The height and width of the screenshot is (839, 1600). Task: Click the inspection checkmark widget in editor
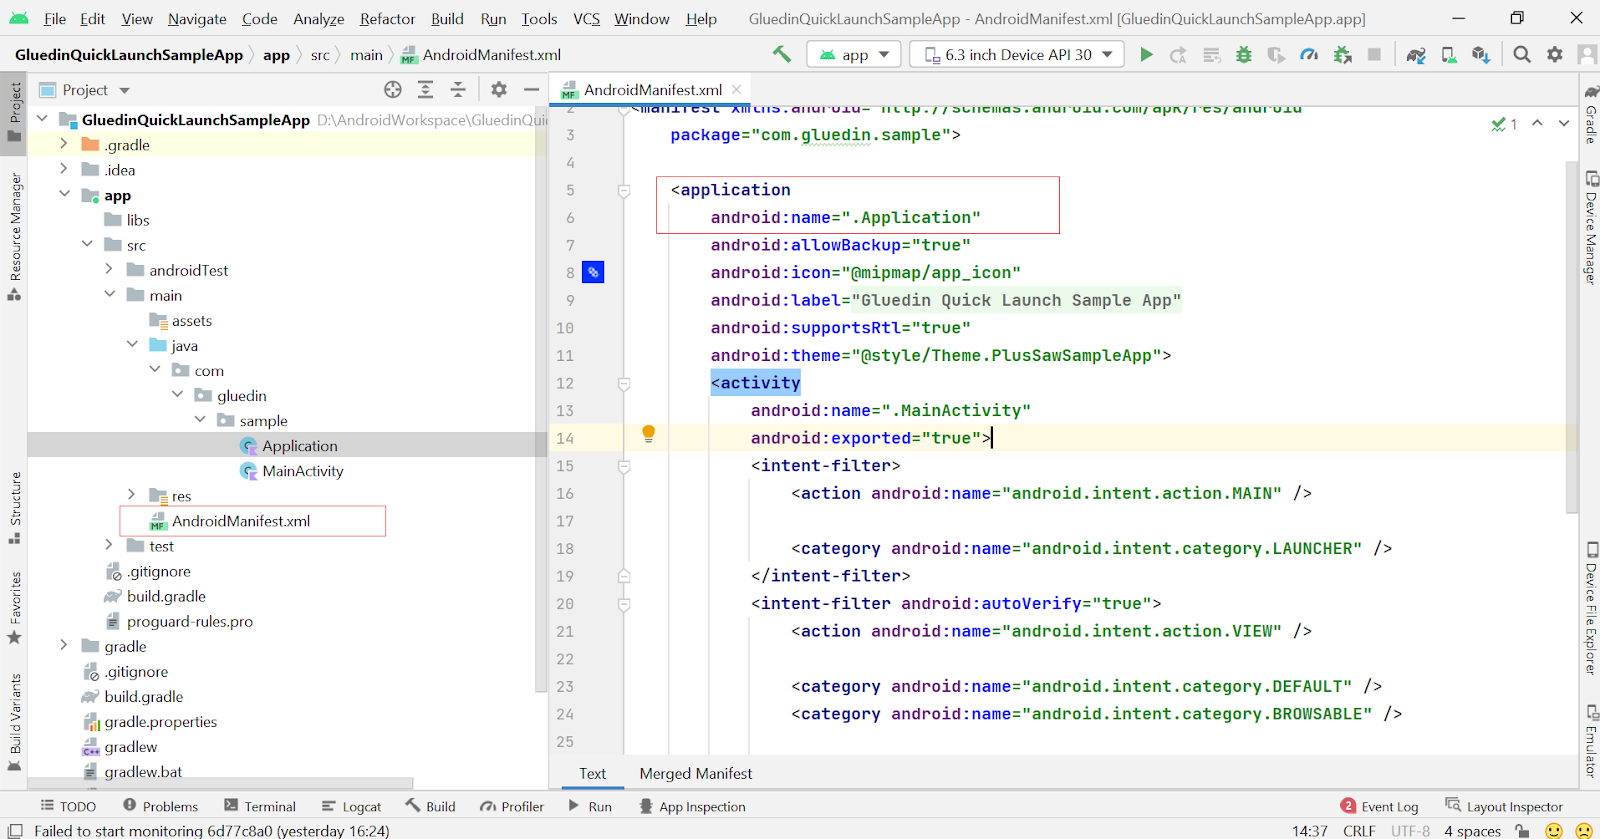point(1504,124)
